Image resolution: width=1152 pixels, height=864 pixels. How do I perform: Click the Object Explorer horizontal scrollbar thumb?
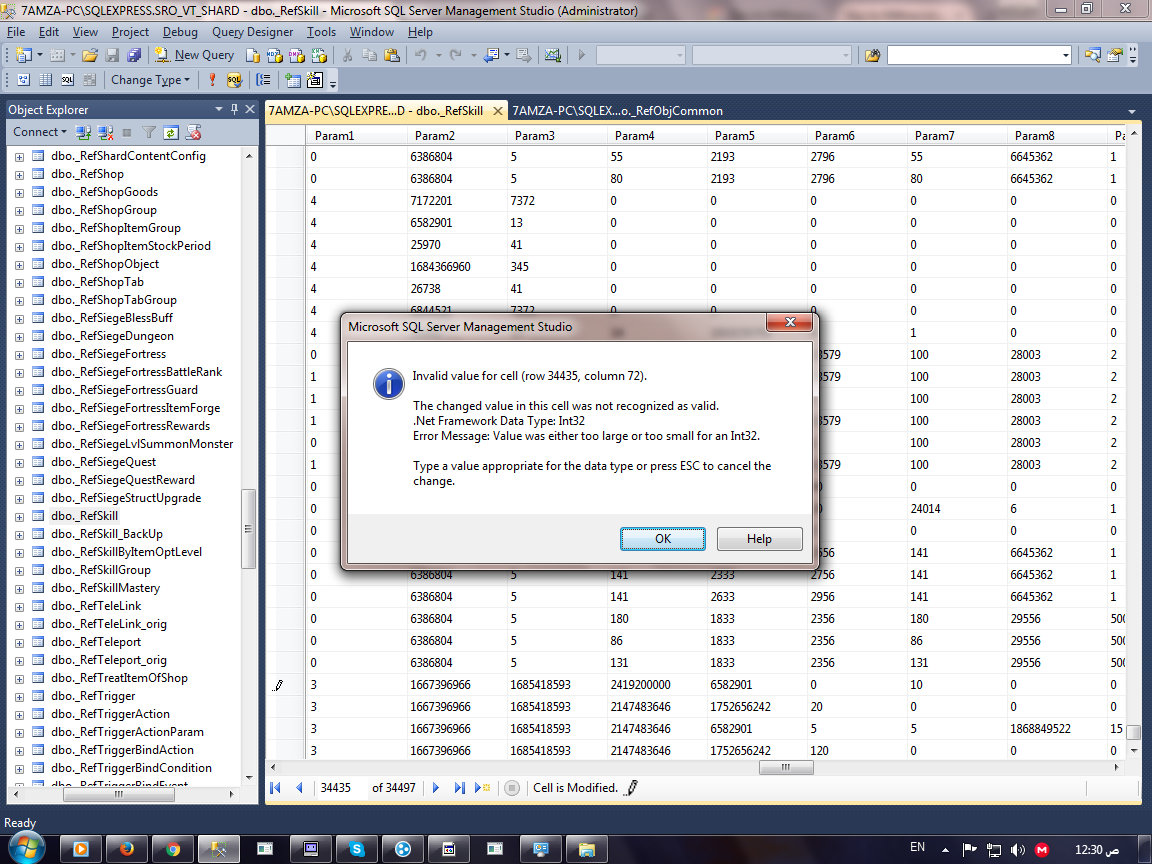pos(119,794)
